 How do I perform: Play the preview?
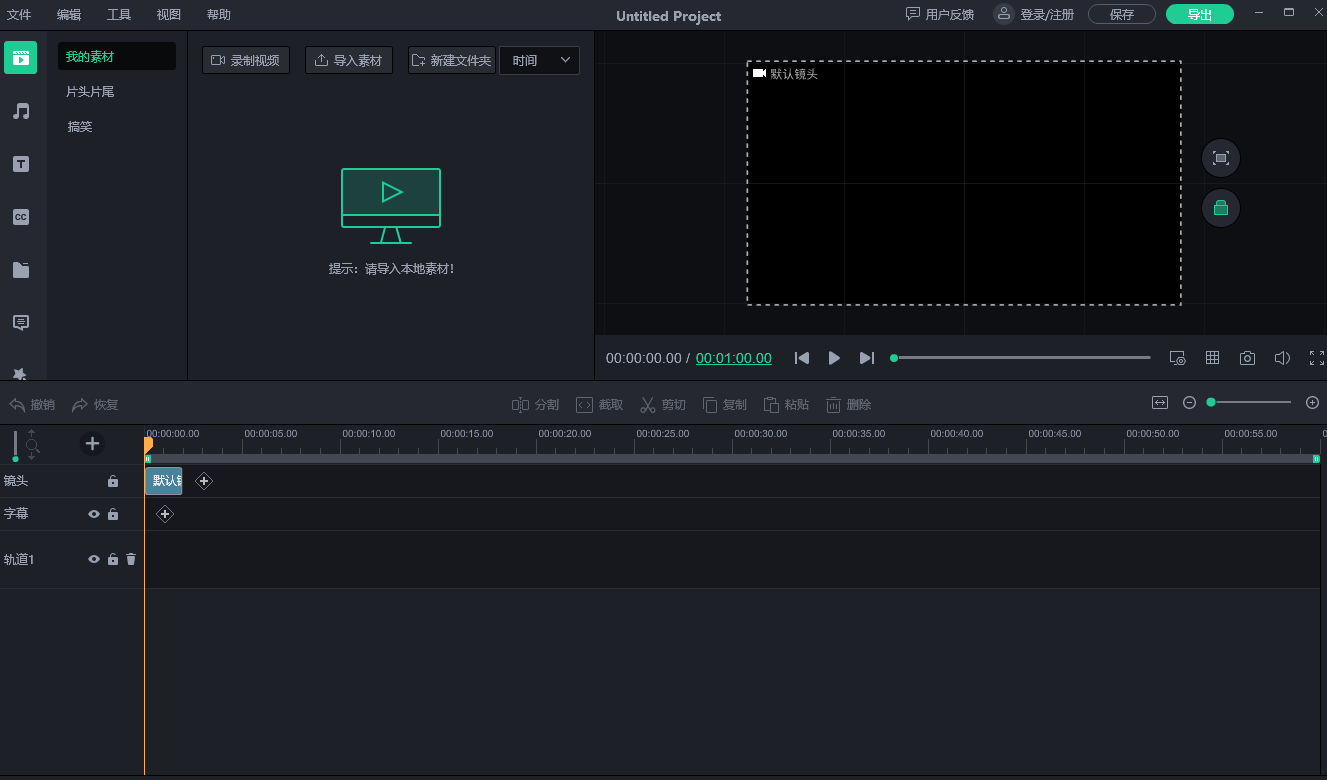pyautogui.click(x=834, y=358)
